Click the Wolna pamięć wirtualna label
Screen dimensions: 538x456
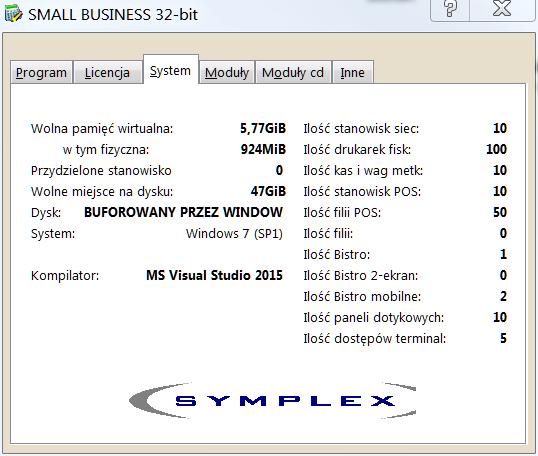[x=102, y=129]
